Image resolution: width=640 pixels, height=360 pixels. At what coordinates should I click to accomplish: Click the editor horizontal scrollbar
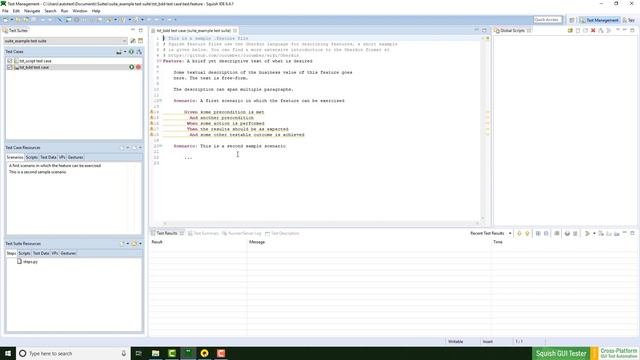click(321, 223)
